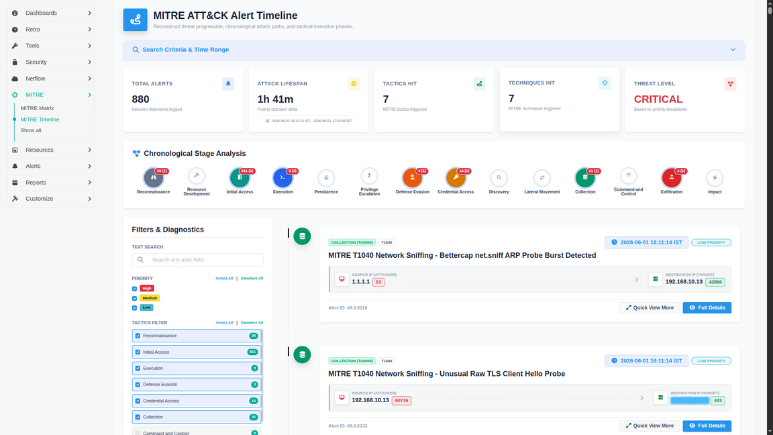Click the source IP icon beside 1.1.1.1
This screenshot has height=435, width=773.
click(x=342, y=279)
